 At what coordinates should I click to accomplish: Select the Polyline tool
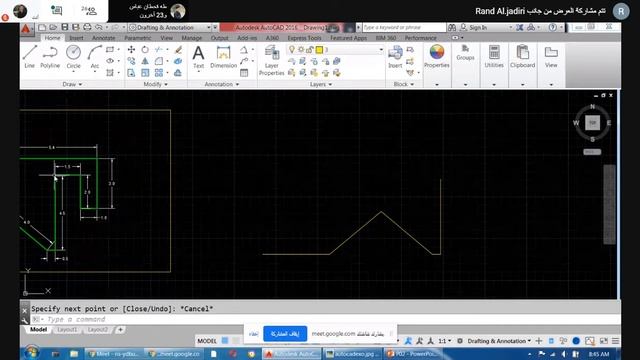tap(50, 56)
